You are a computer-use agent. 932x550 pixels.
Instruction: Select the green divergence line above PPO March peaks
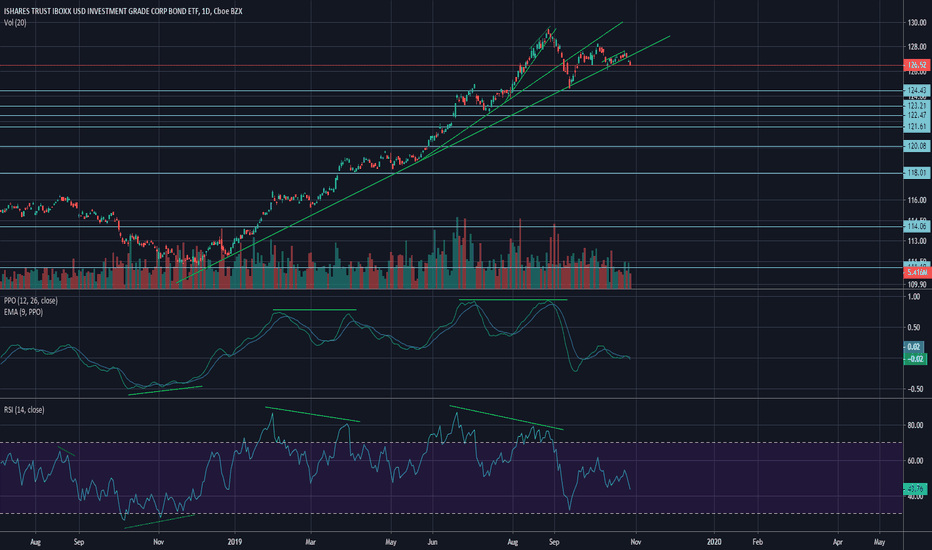[x=314, y=310]
